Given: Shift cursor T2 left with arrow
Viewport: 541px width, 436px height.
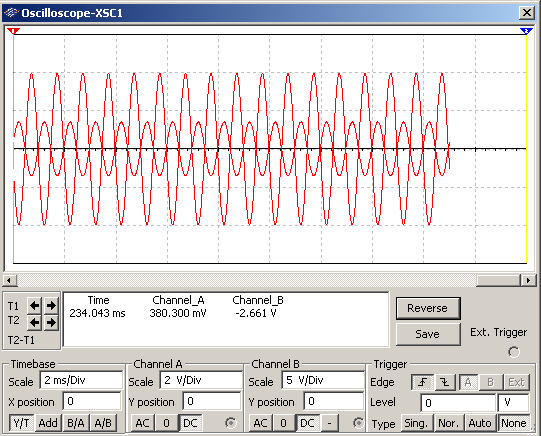Looking at the screenshot, I should tap(34, 323).
